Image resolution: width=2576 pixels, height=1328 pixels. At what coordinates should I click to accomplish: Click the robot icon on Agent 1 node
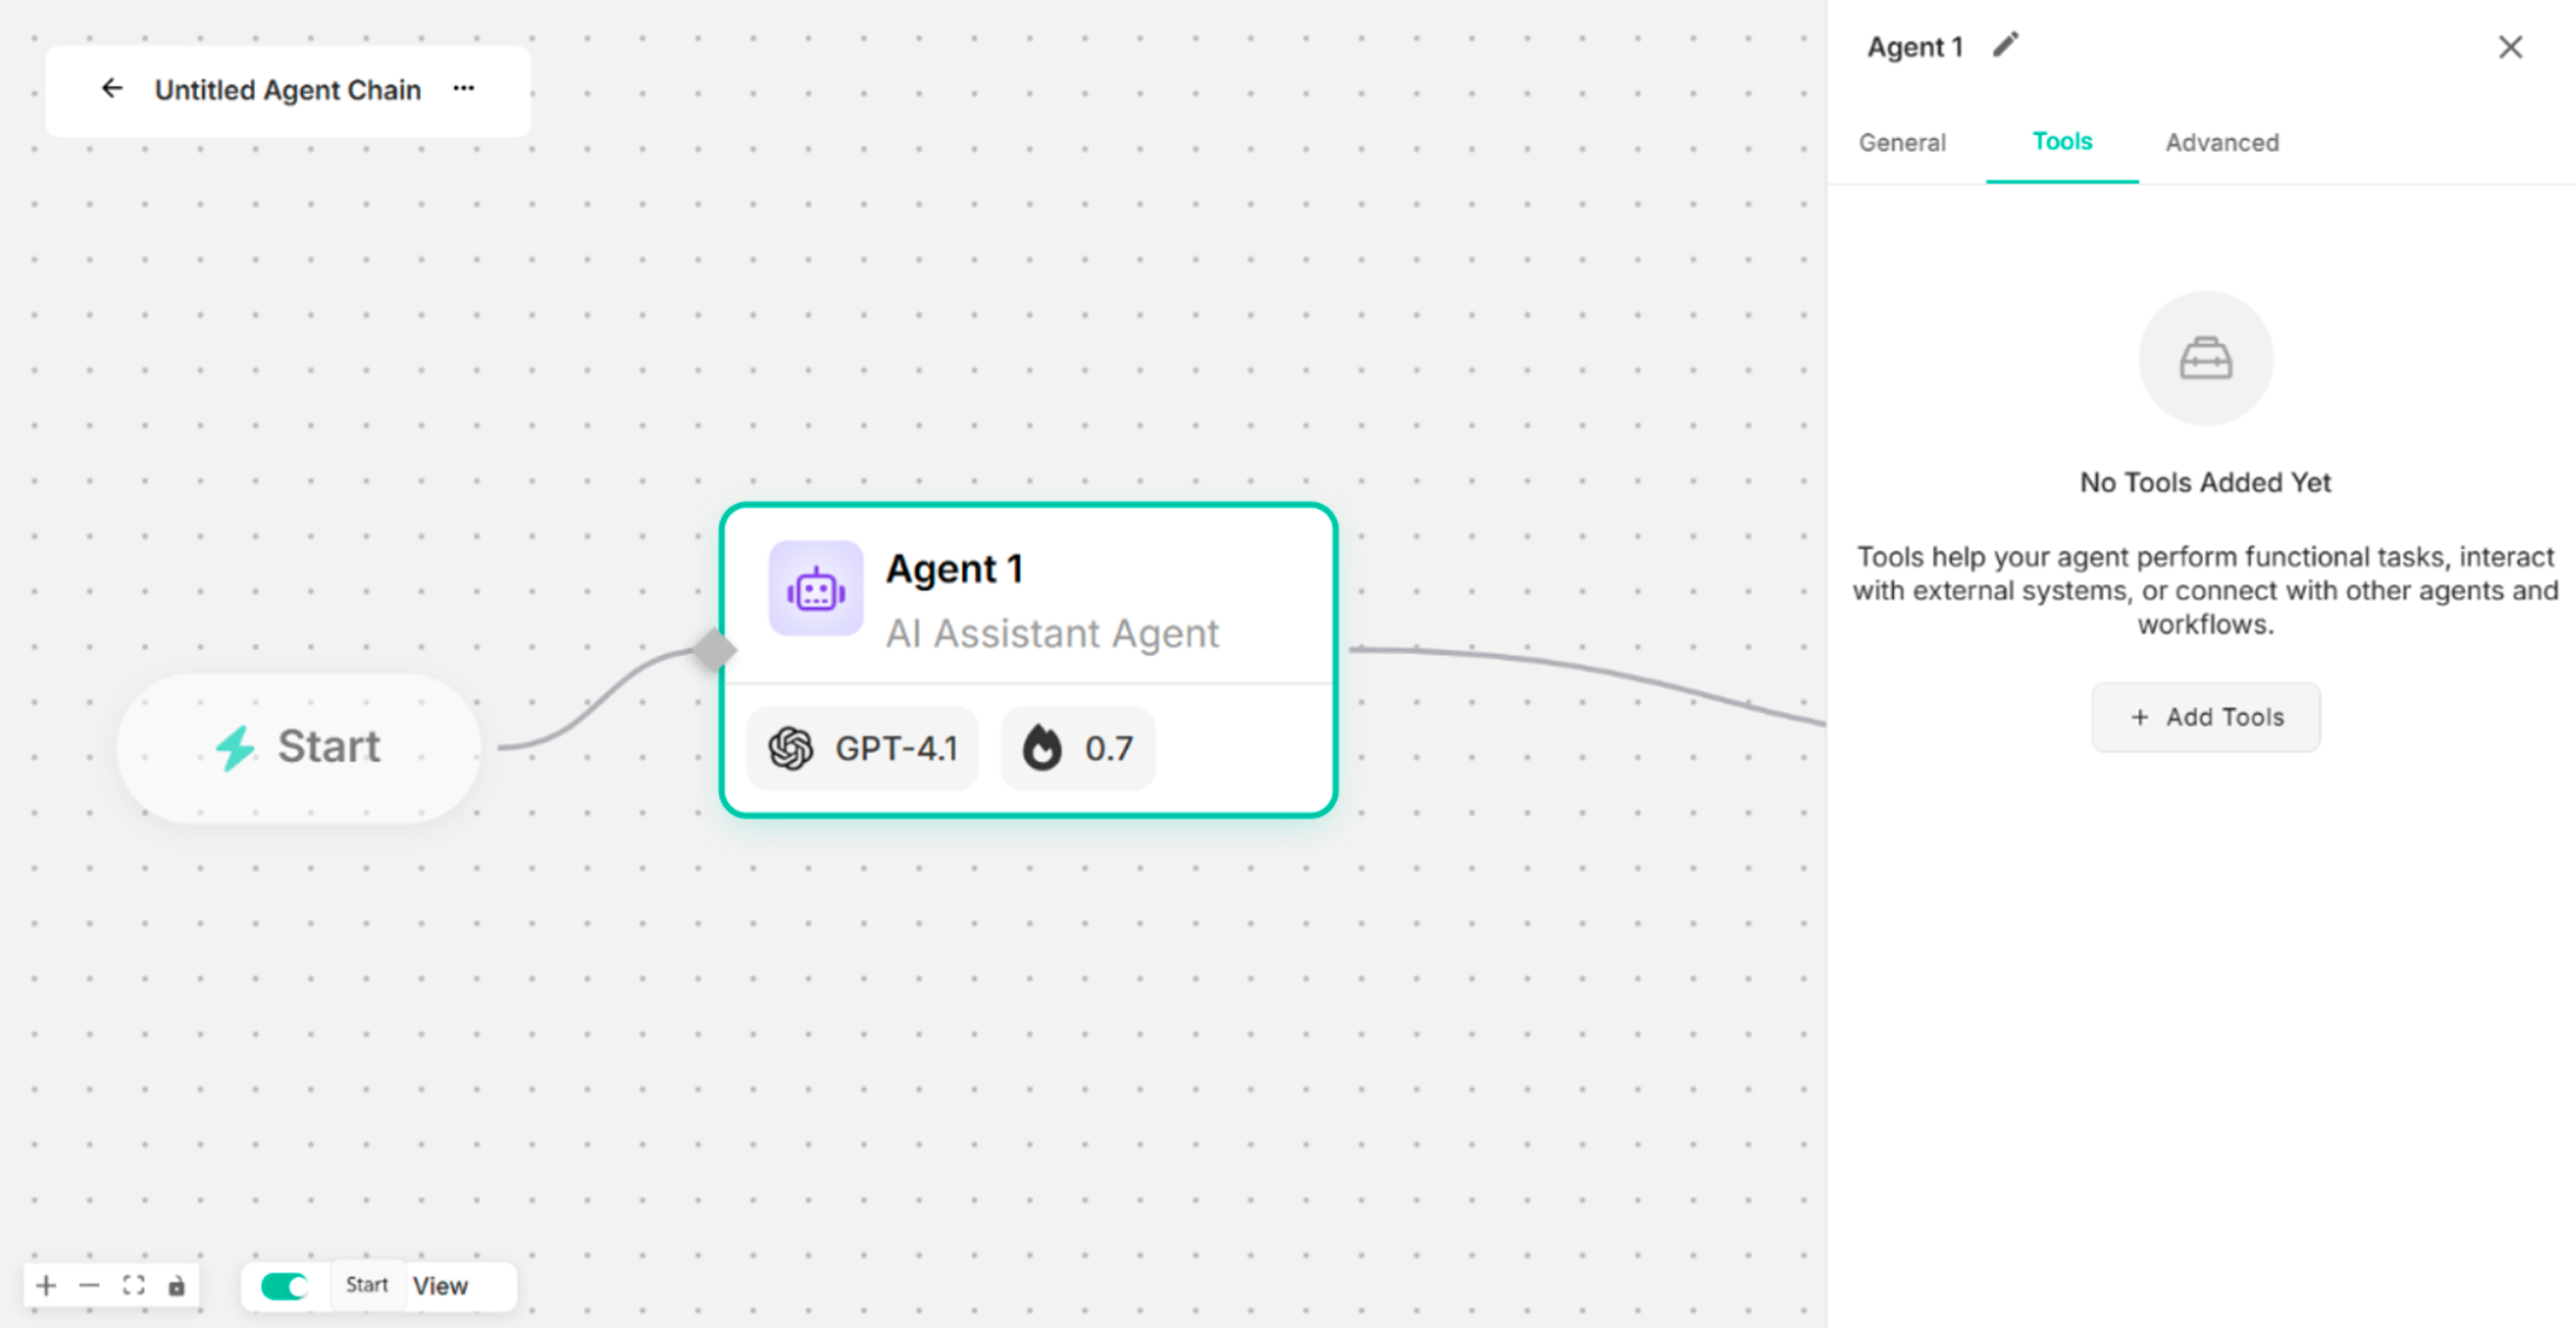click(x=816, y=589)
